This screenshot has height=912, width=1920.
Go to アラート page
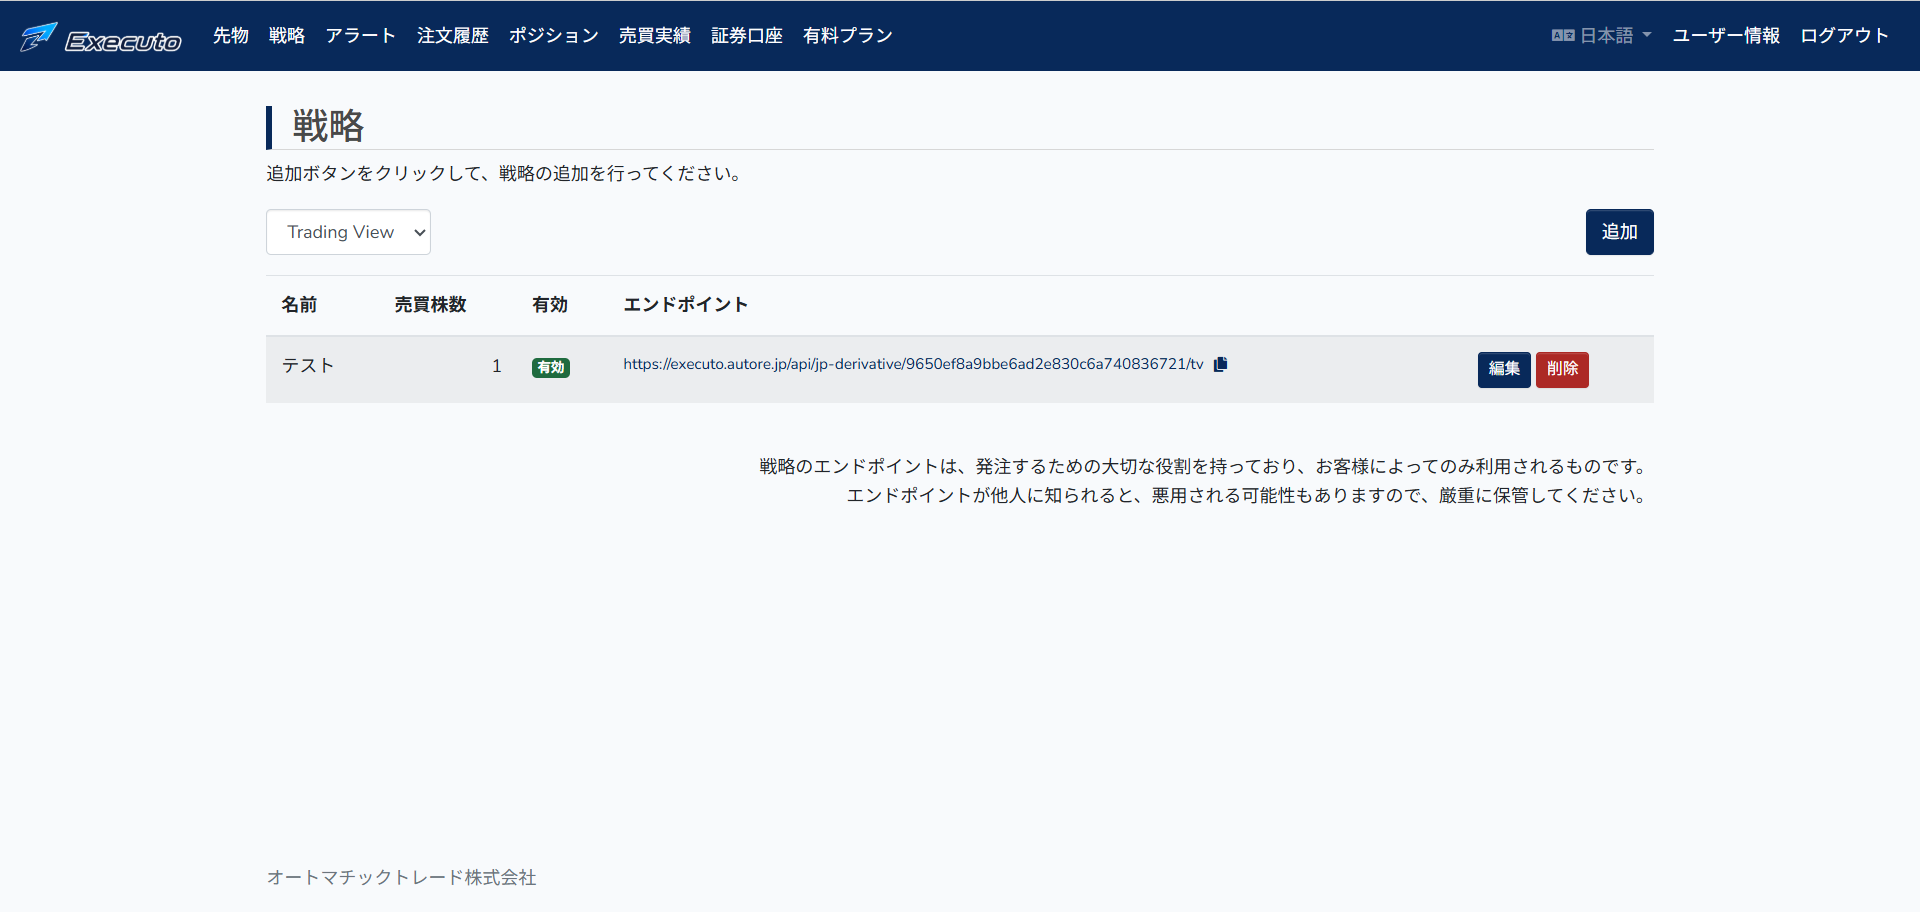(361, 36)
